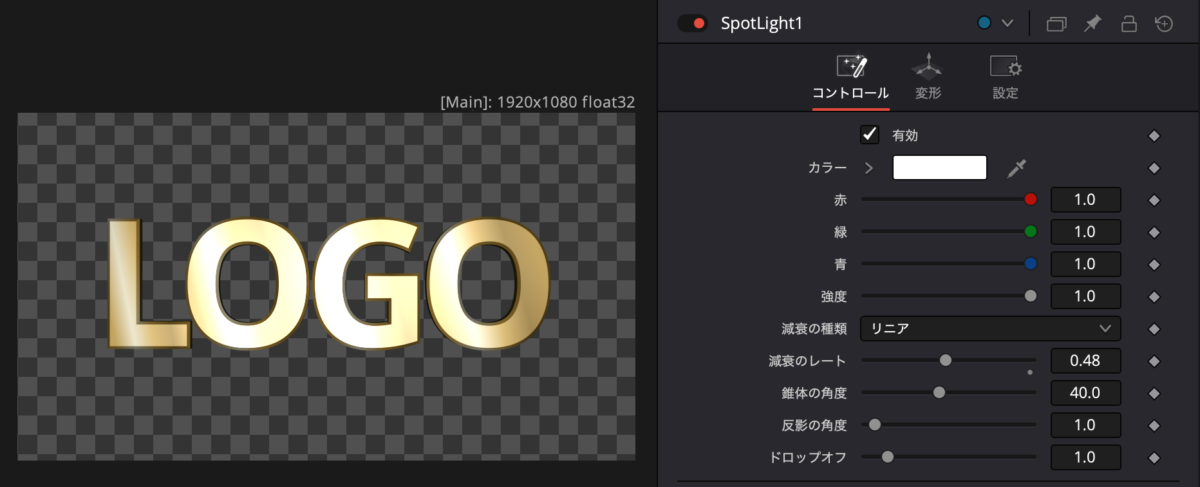Set keyframe diamond for 赤

coord(1154,200)
